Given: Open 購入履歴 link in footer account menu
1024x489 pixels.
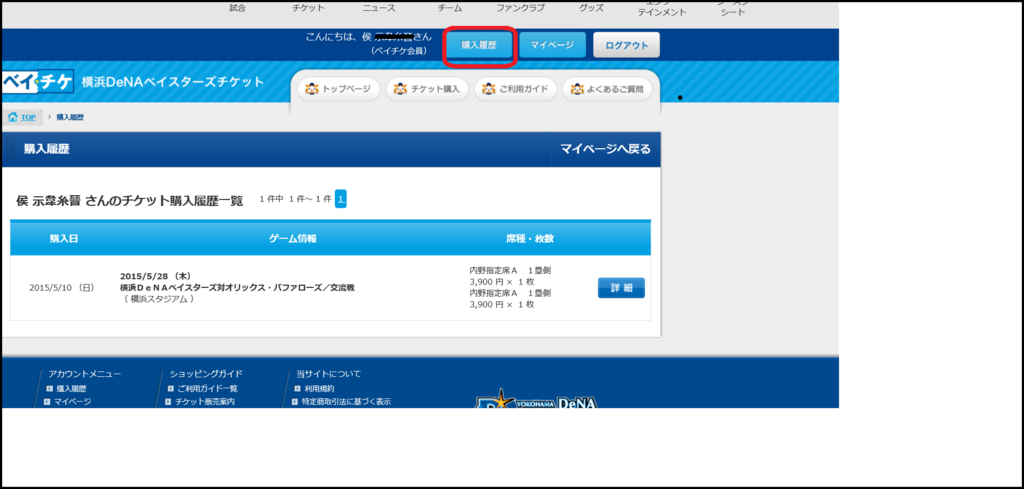Looking at the screenshot, I should pos(71,388).
